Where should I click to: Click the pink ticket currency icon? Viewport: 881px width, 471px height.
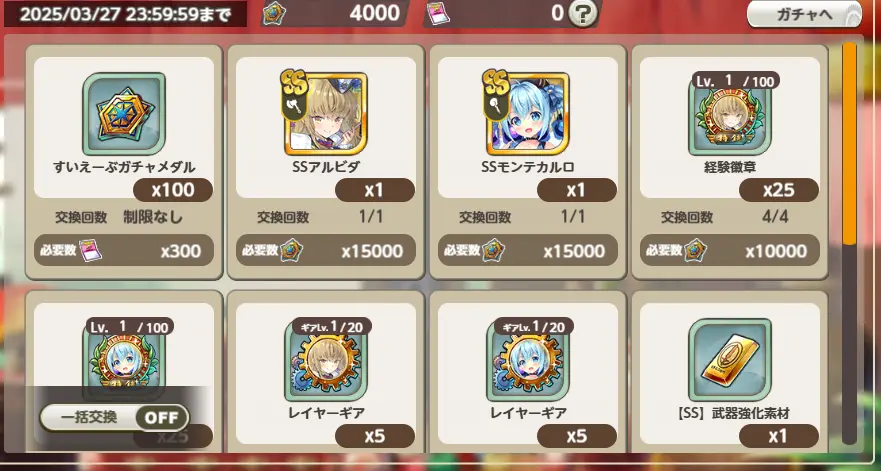[438, 14]
